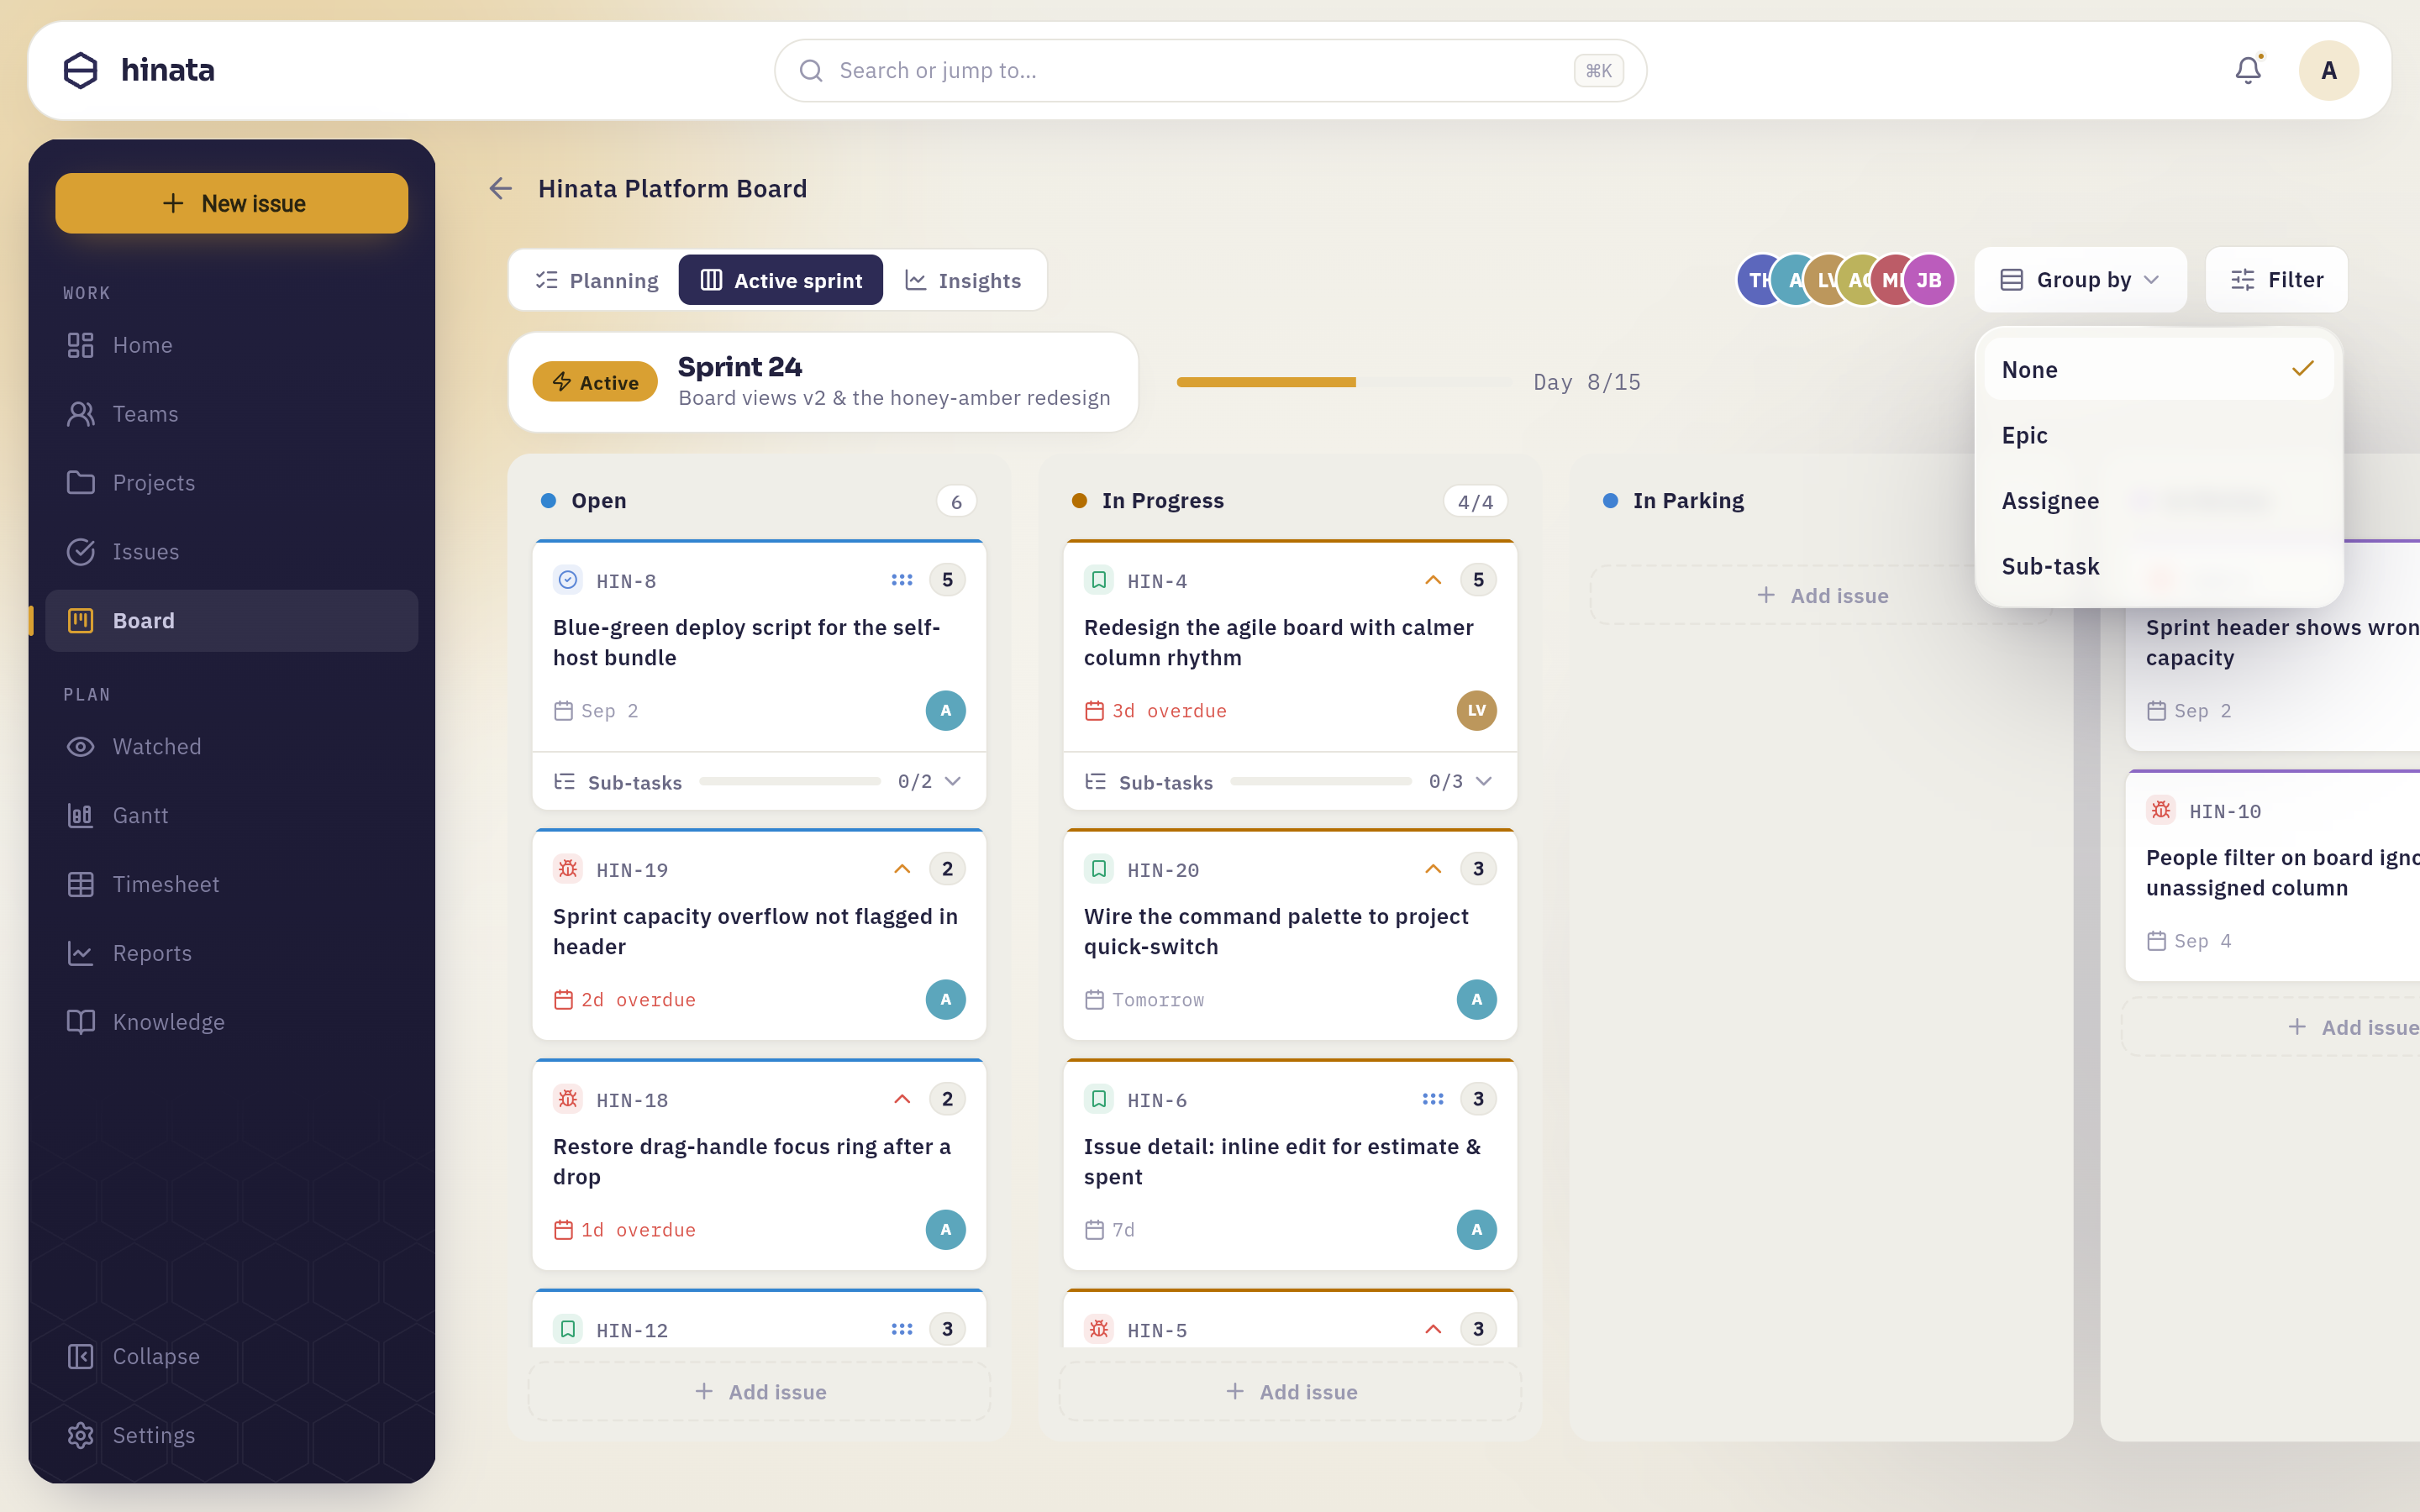The image size is (2420, 1512).
Task: Open Settings from the sidebar
Action: click(232, 1436)
